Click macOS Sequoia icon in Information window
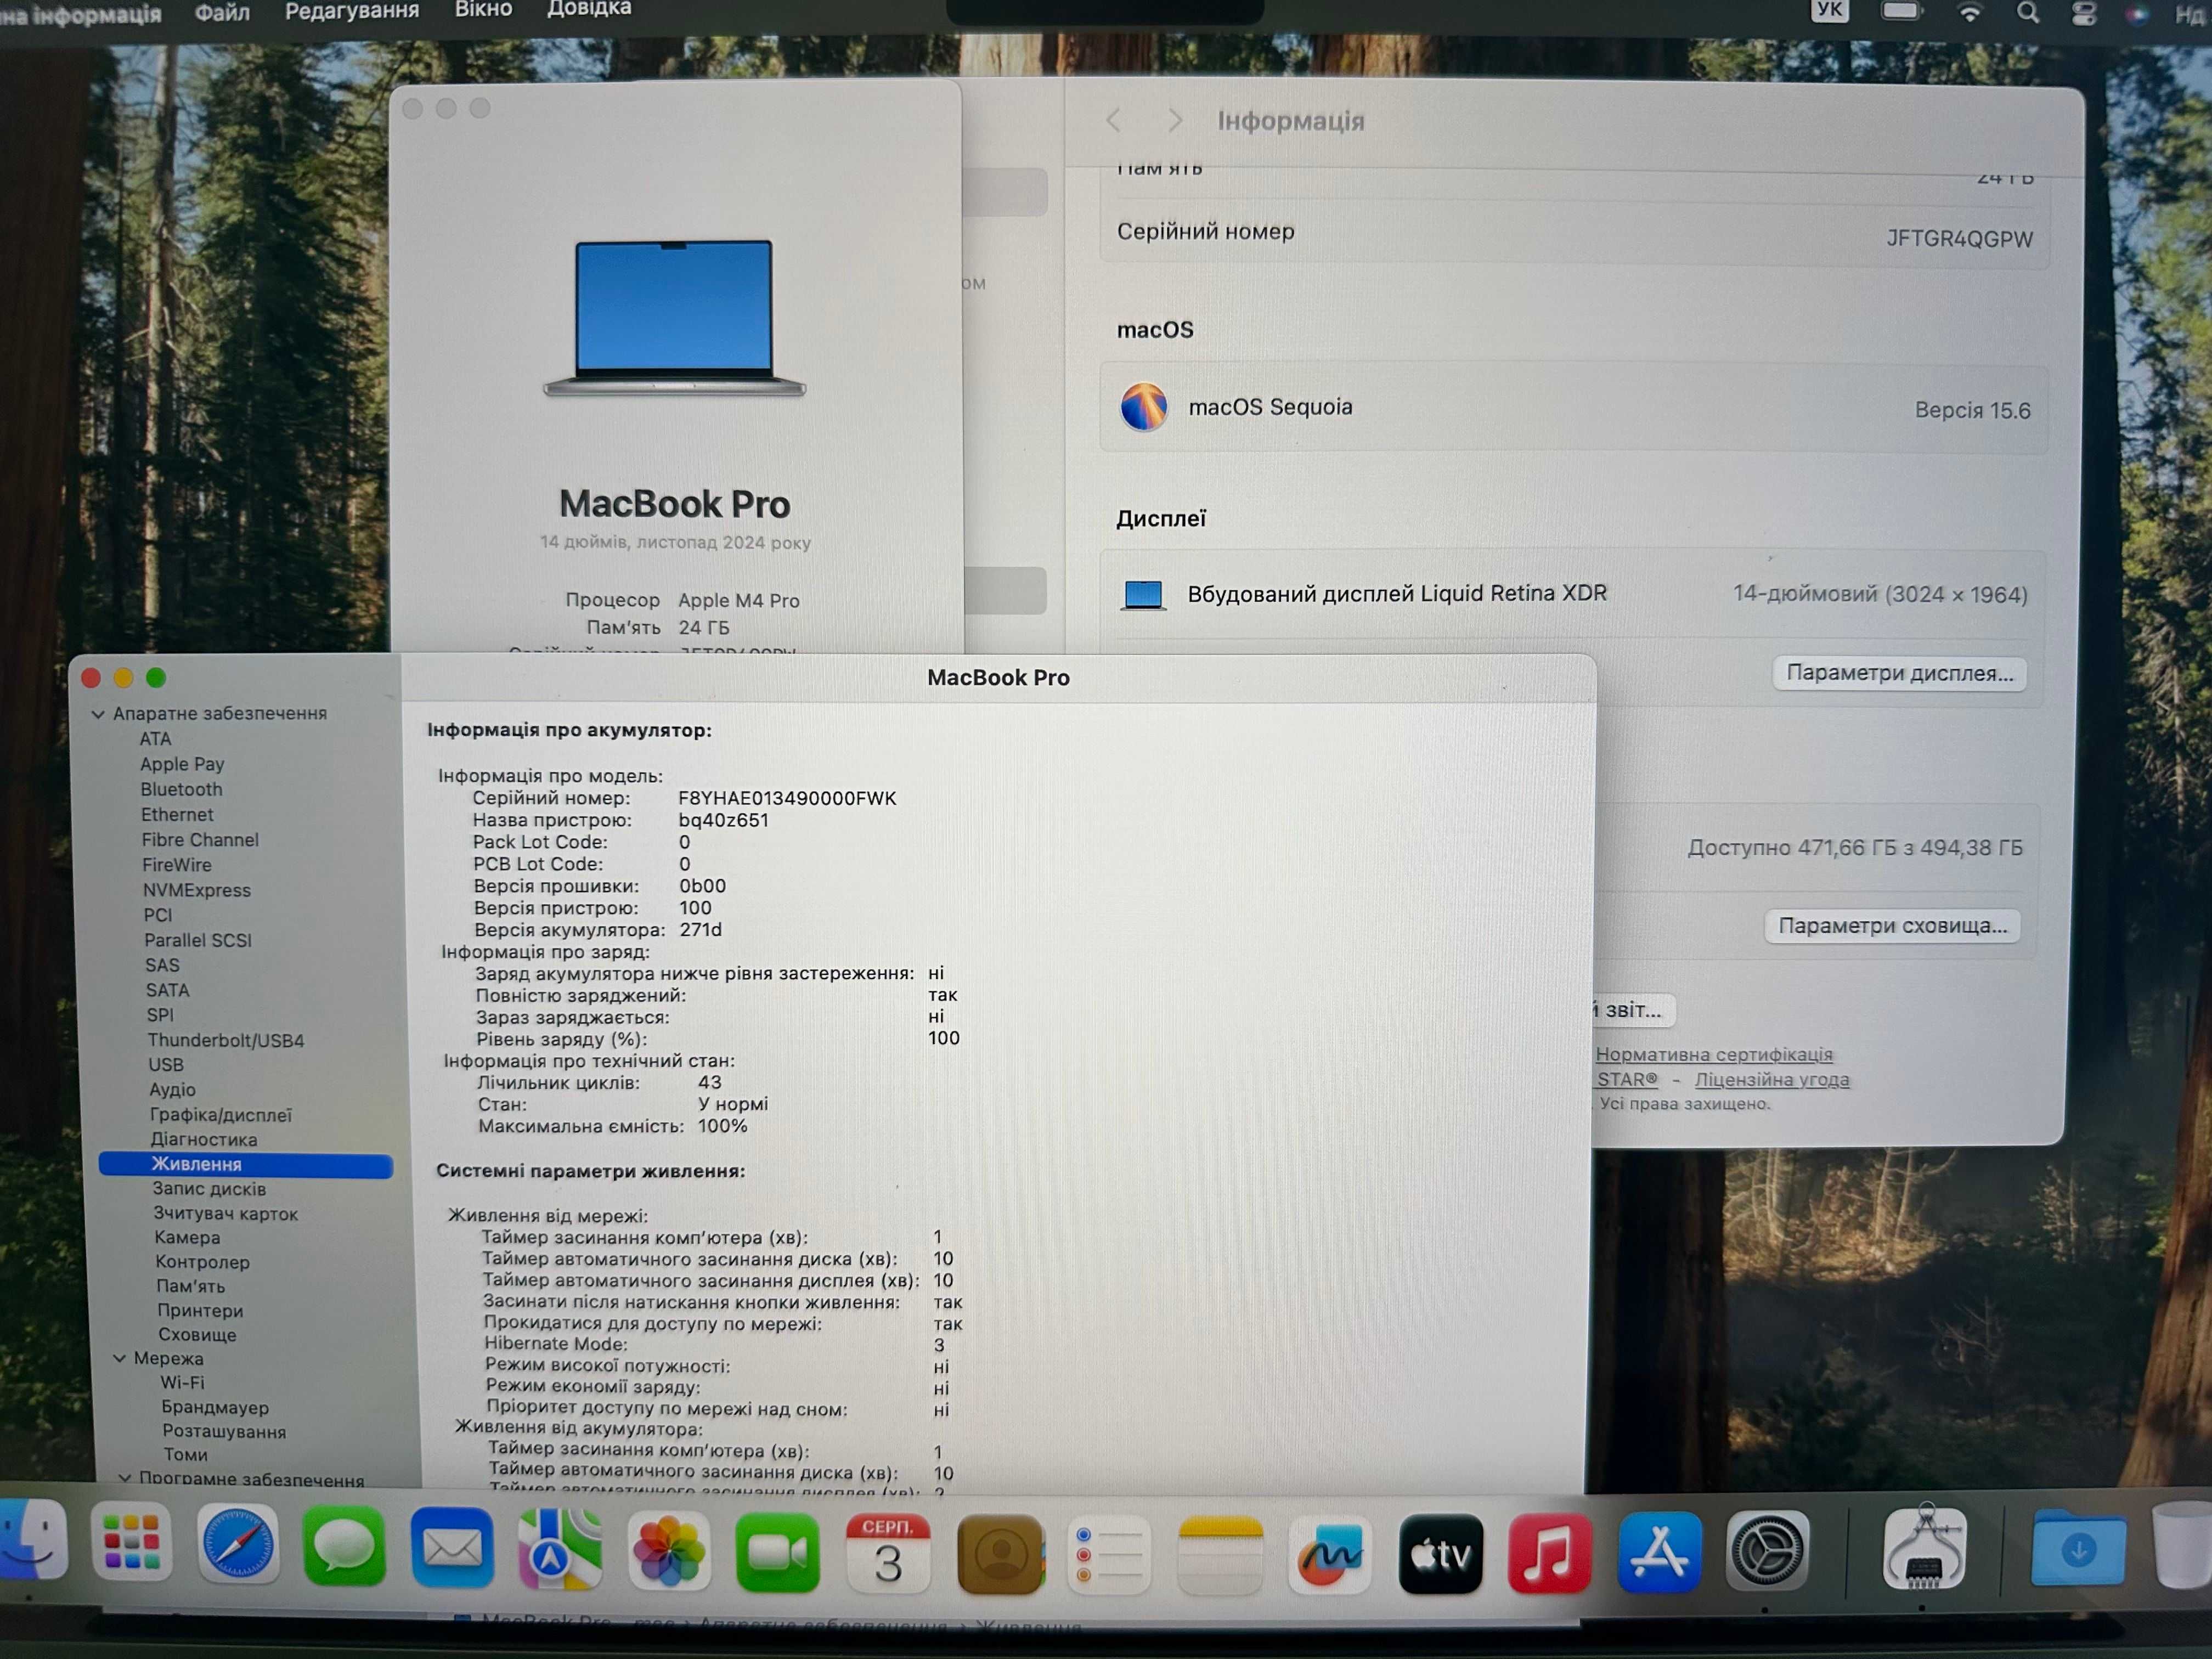The width and height of the screenshot is (2212, 1659). pyautogui.click(x=1143, y=407)
